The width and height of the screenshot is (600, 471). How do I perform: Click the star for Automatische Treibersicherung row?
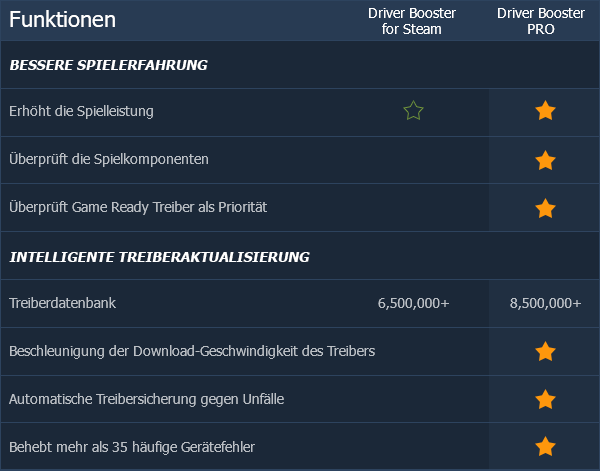[x=545, y=400]
